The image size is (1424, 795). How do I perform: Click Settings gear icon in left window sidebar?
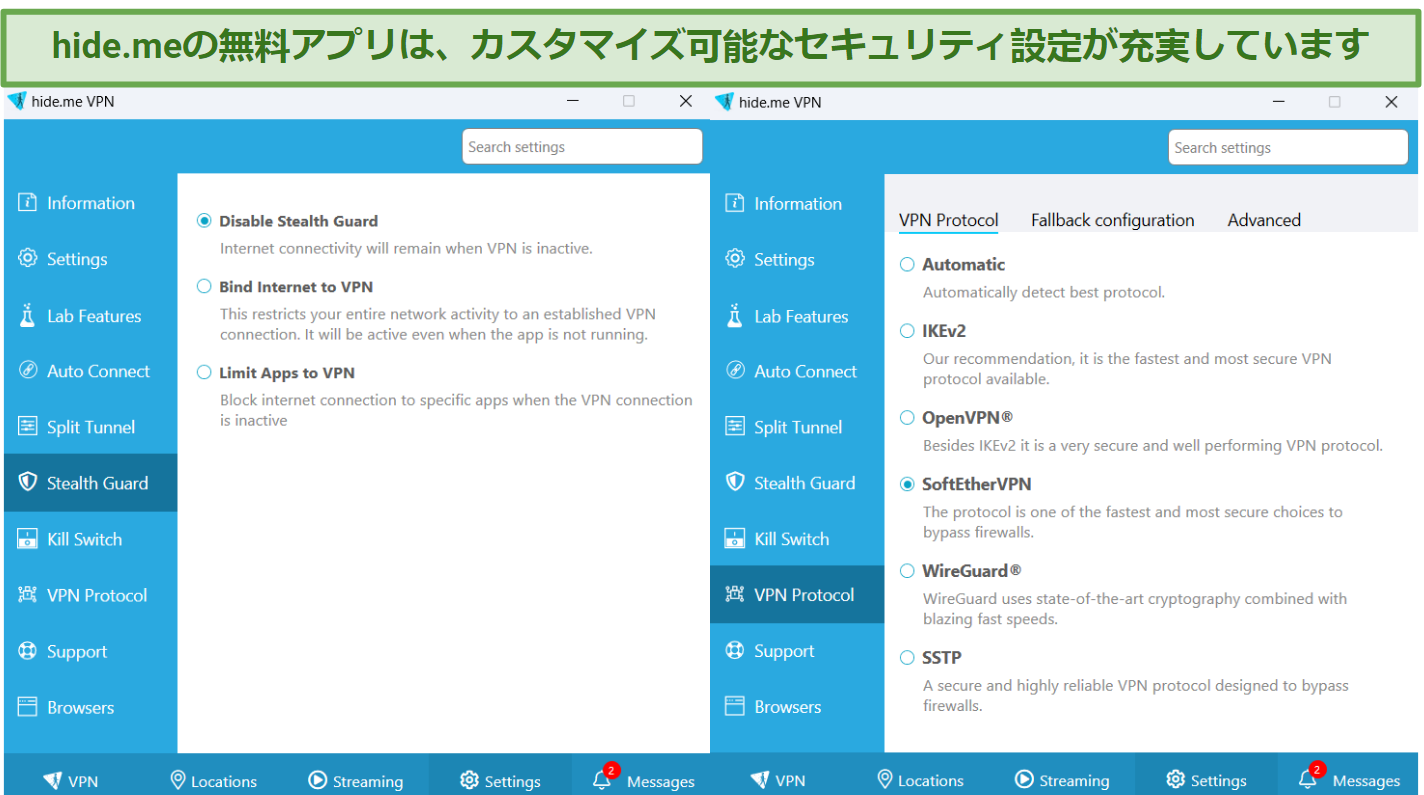click(x=28, y=259)
